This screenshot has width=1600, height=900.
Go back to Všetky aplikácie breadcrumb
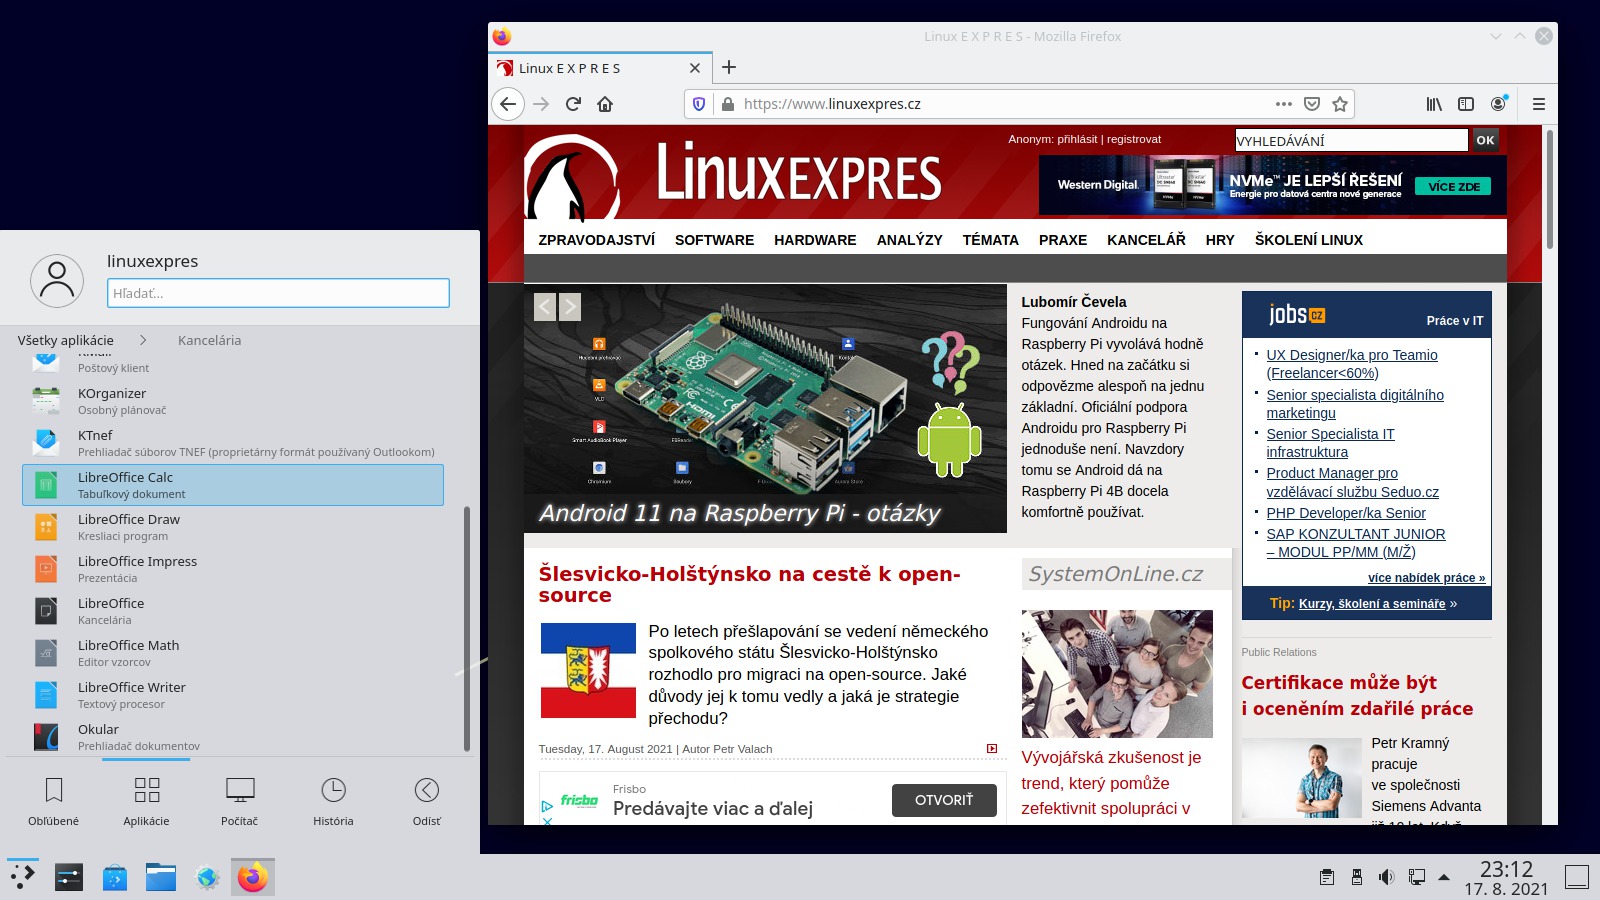[66, 340]
